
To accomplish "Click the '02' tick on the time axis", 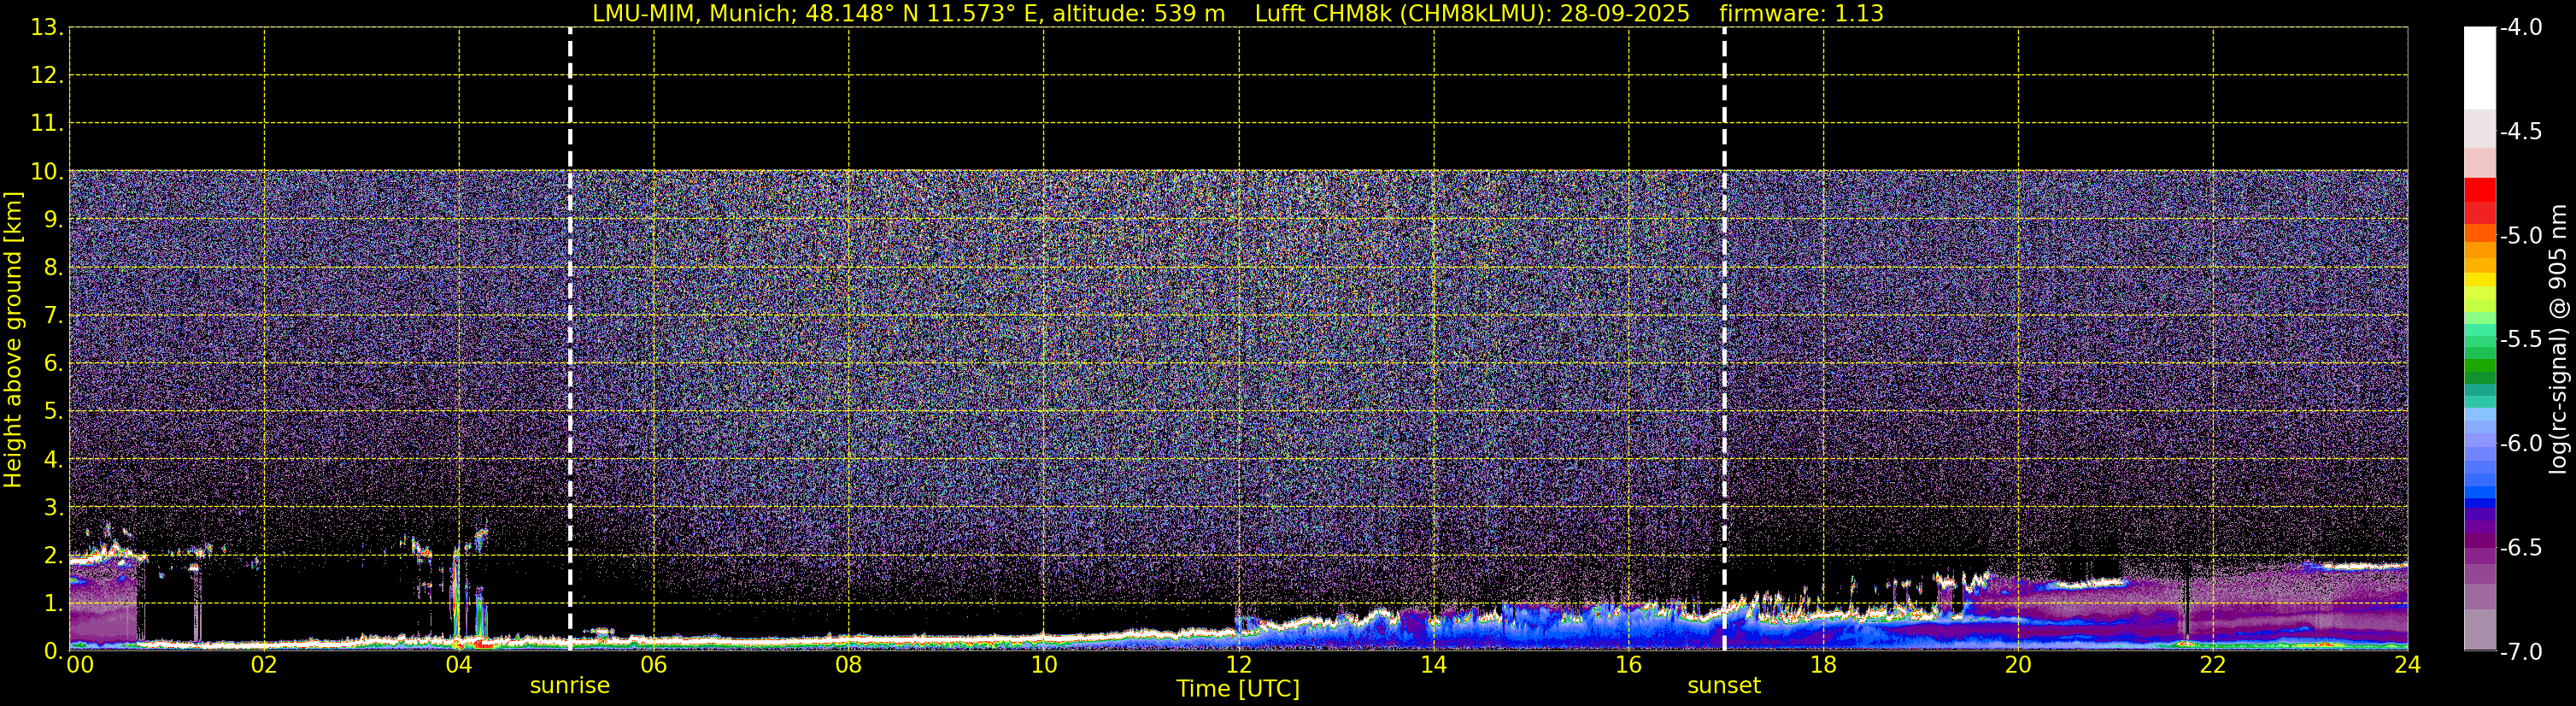I will click(x=264, y=665).
